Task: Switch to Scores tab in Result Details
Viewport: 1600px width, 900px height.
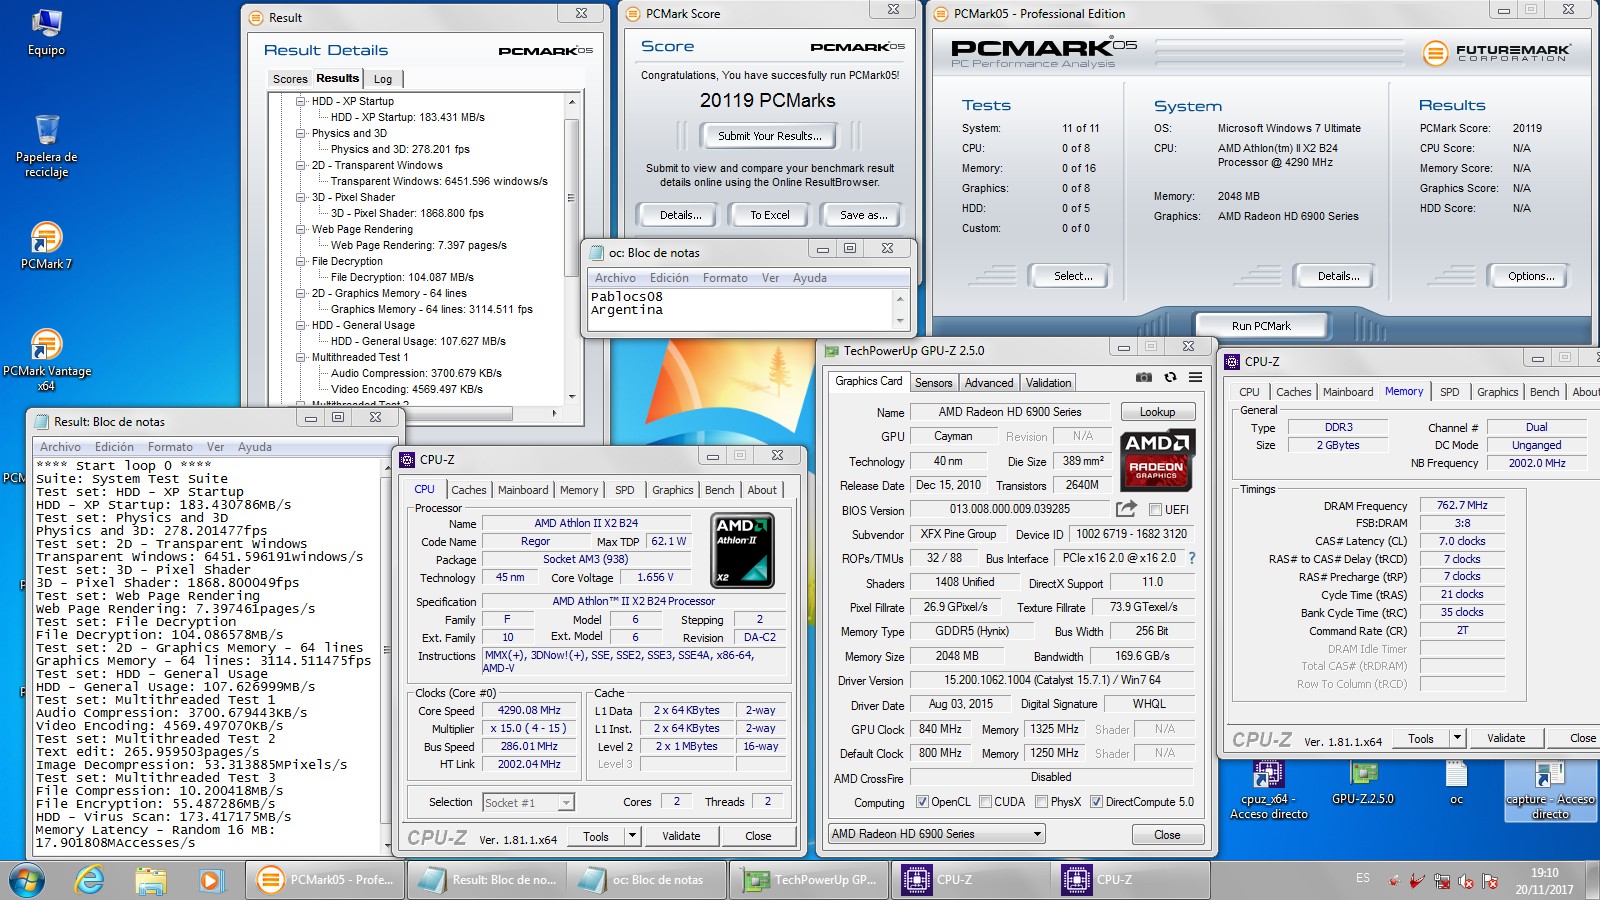Action: tap(290, 79)
